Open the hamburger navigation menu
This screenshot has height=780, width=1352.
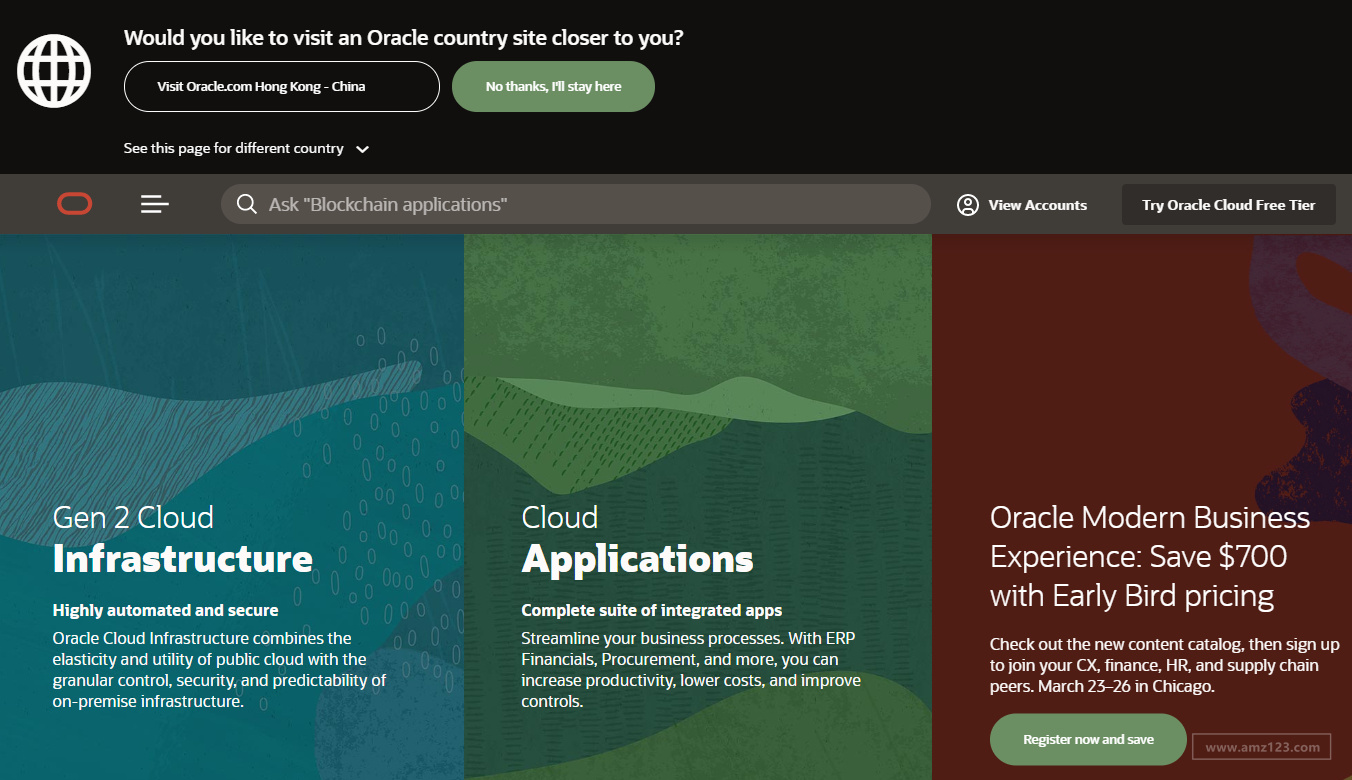[x=155, y=204]
